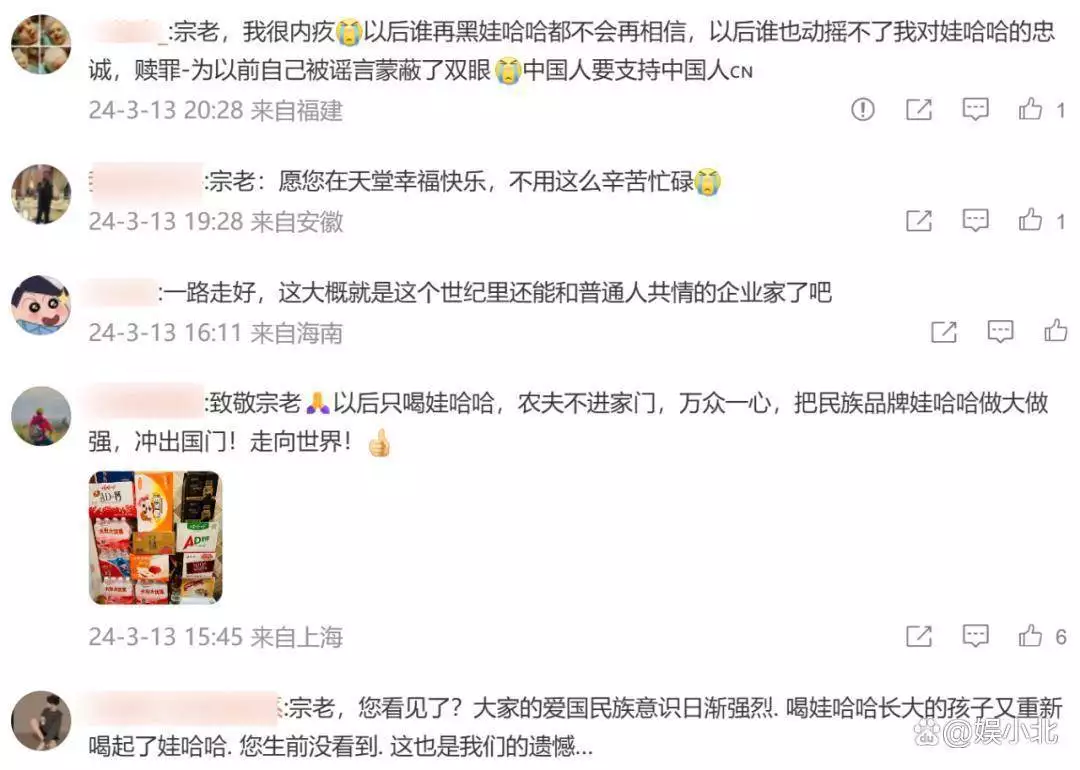Screen dimensions: 1080x770
Task: Open the Wahaha products photo thumbnail
Action: pos(156,538)
